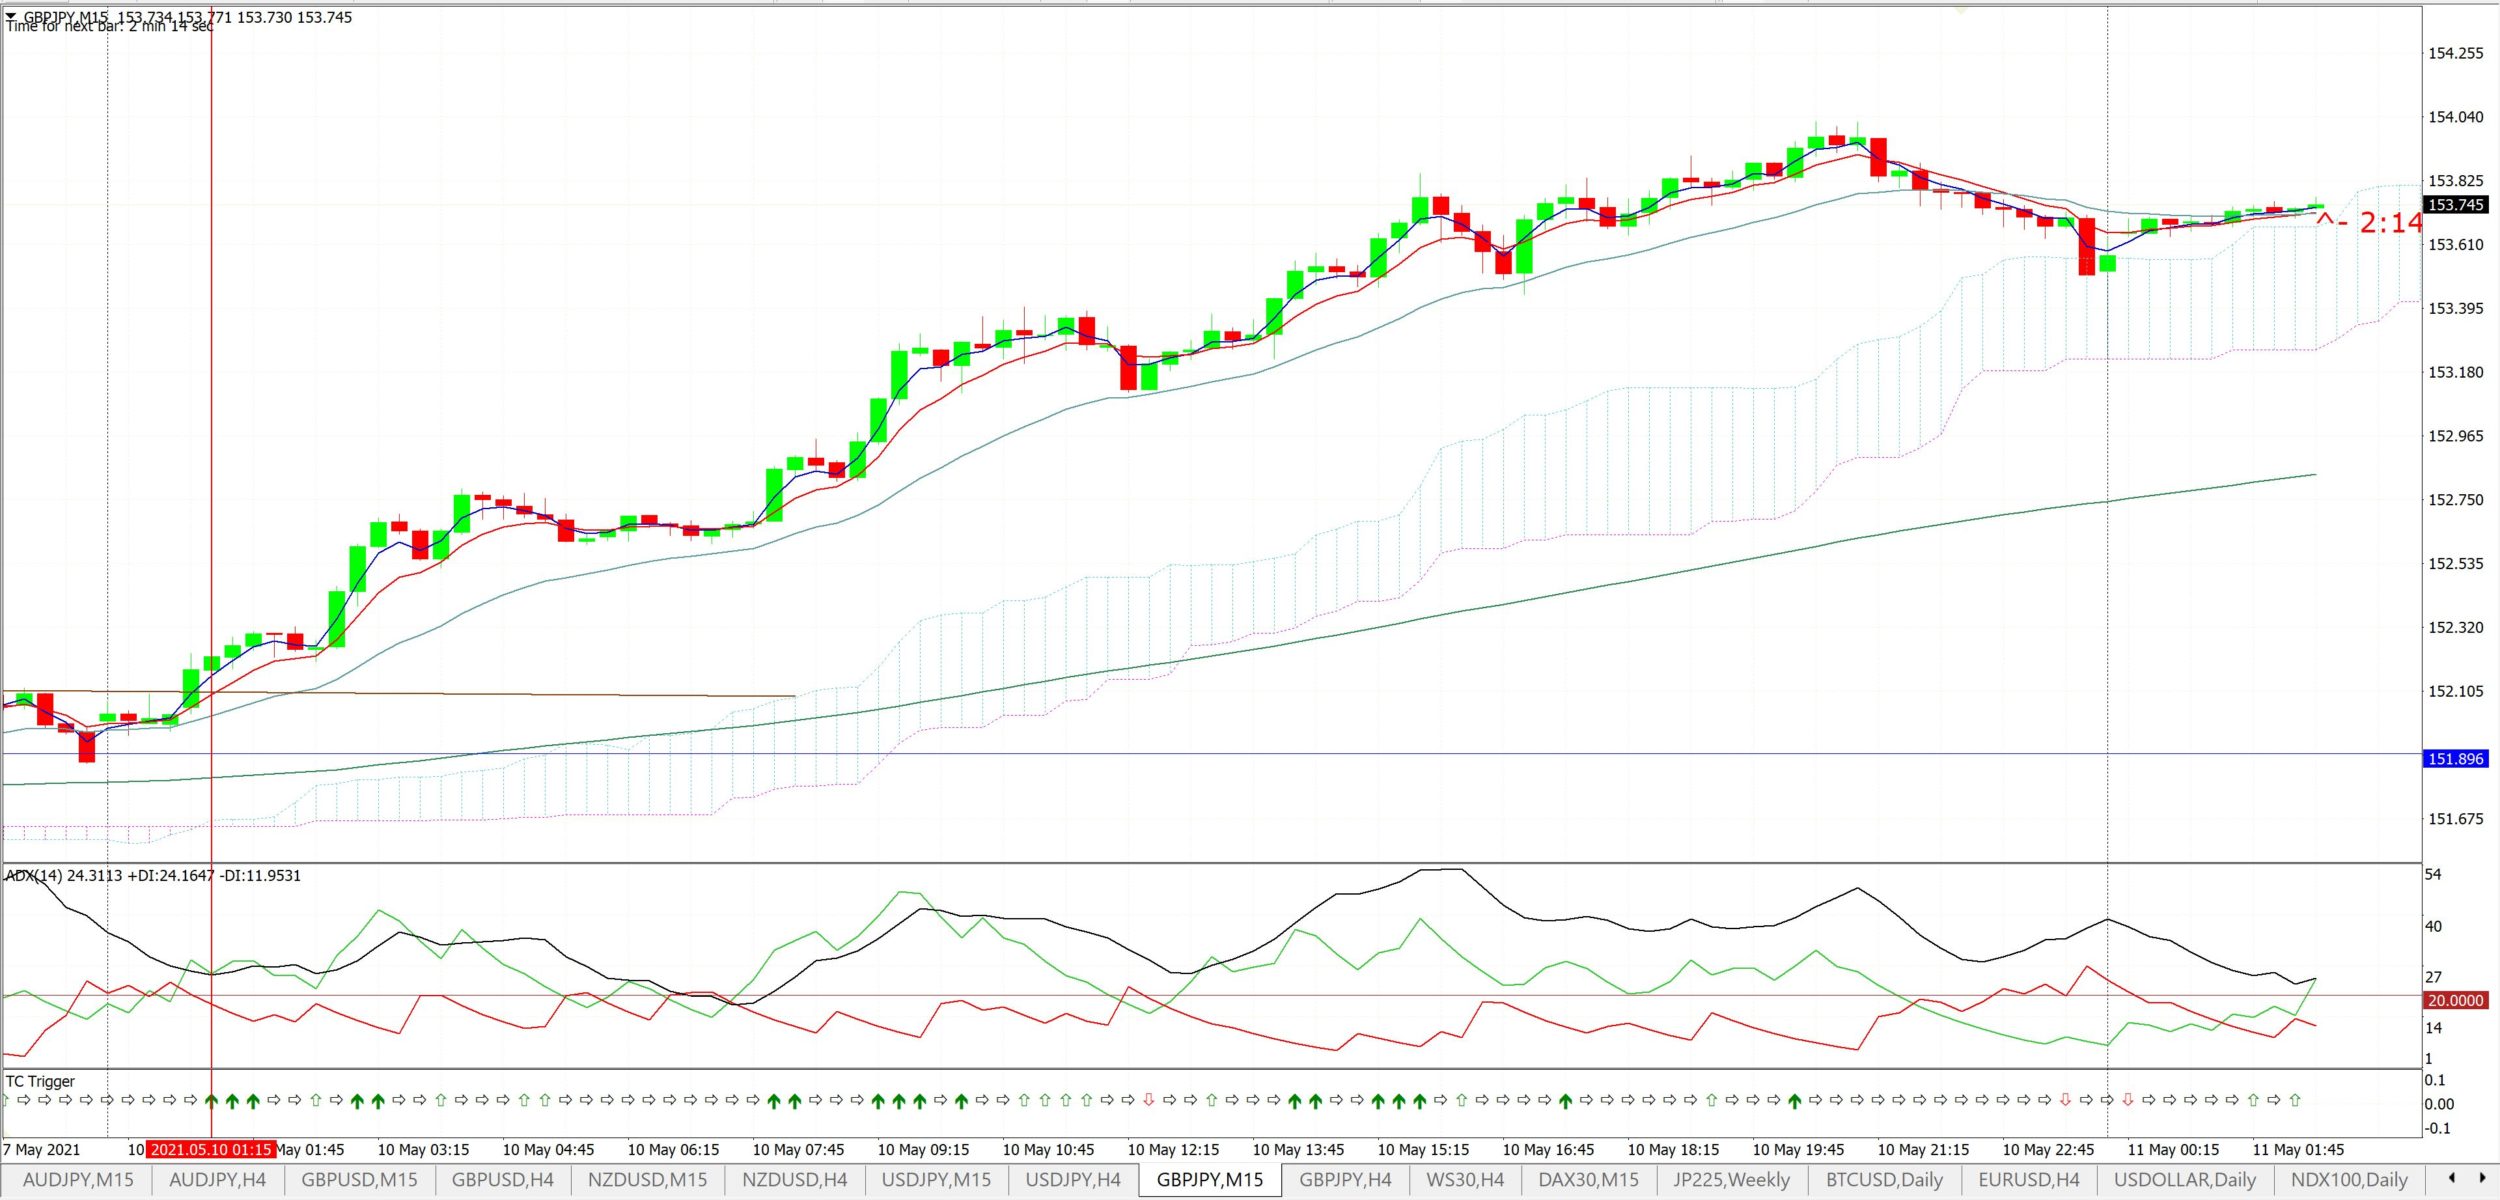
Task: Click the current price label 153.745
Action: coord(2456,205)
